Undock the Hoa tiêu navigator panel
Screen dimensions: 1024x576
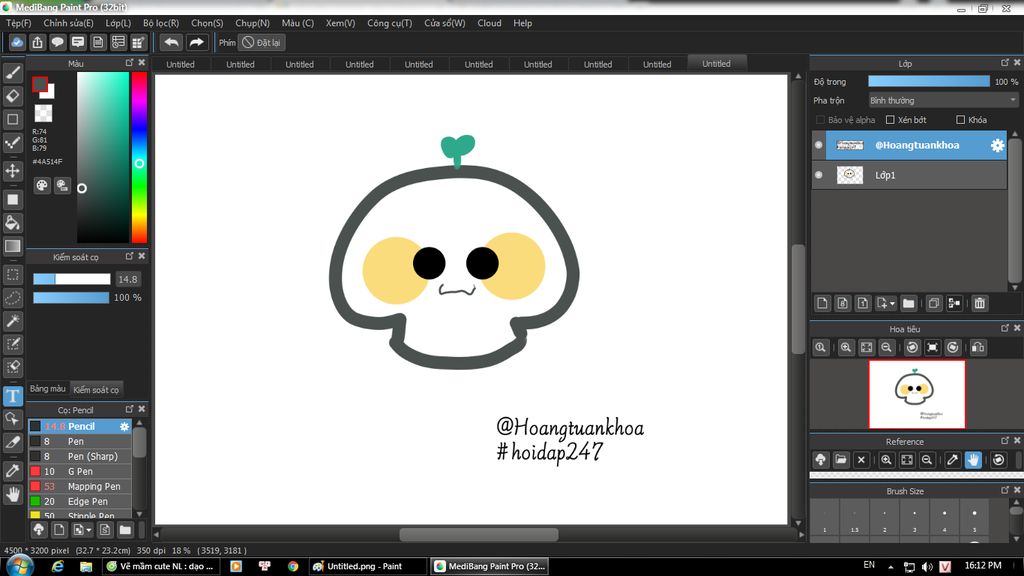pos(1004,328)
